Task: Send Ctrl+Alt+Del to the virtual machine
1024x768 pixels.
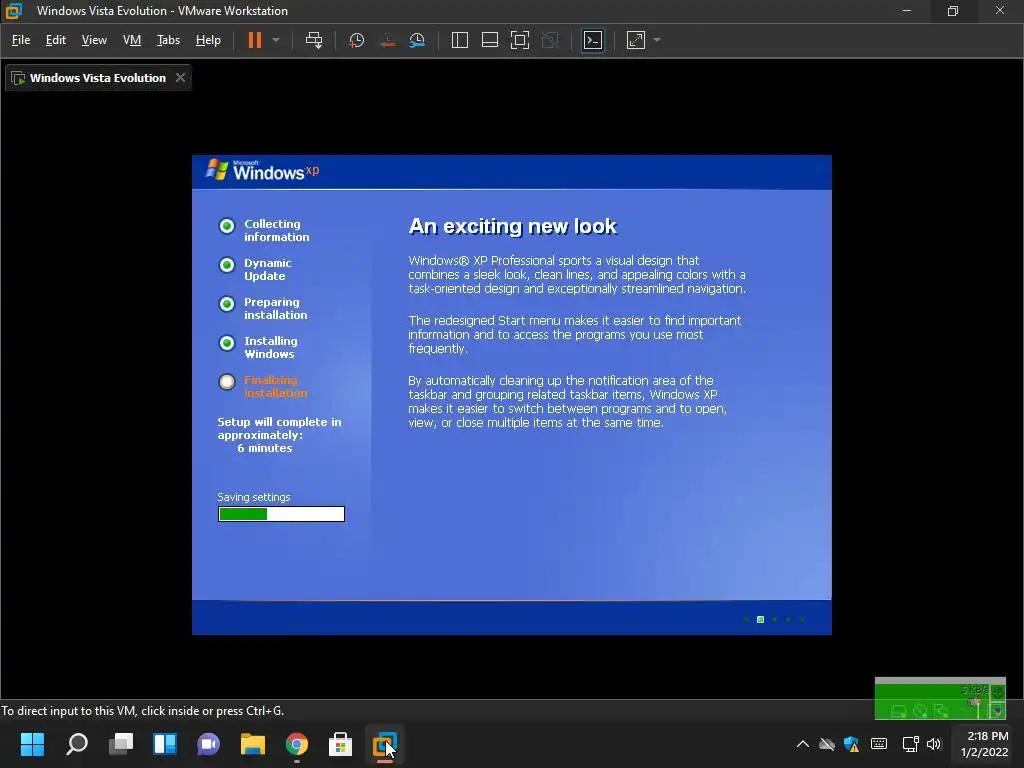Action: click(314, 40)
